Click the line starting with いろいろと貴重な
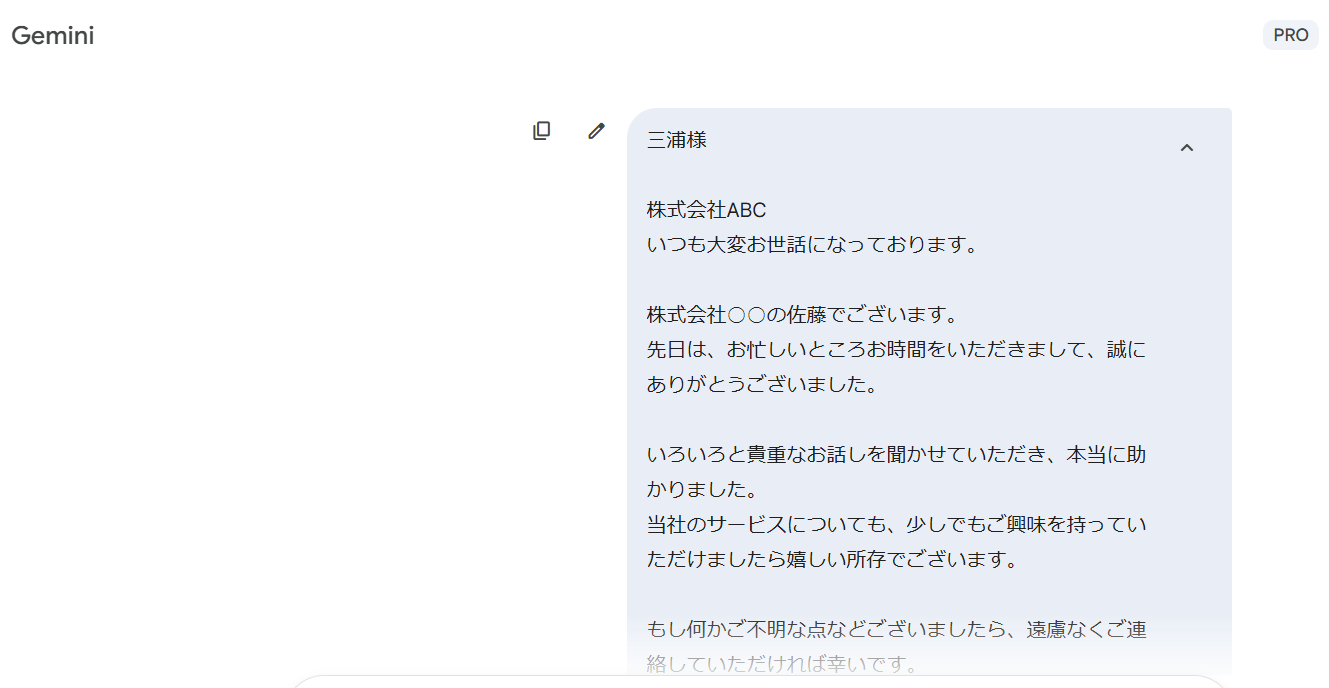The width and height of the screenshot is (1329, 688). point(896,455)
